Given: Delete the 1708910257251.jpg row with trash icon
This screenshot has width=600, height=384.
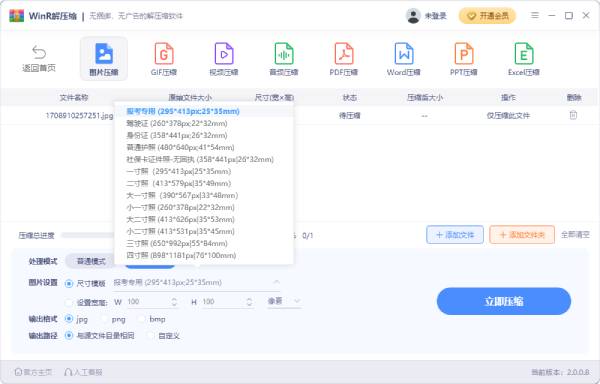Looking at the screenshot, I should (573, 115).
